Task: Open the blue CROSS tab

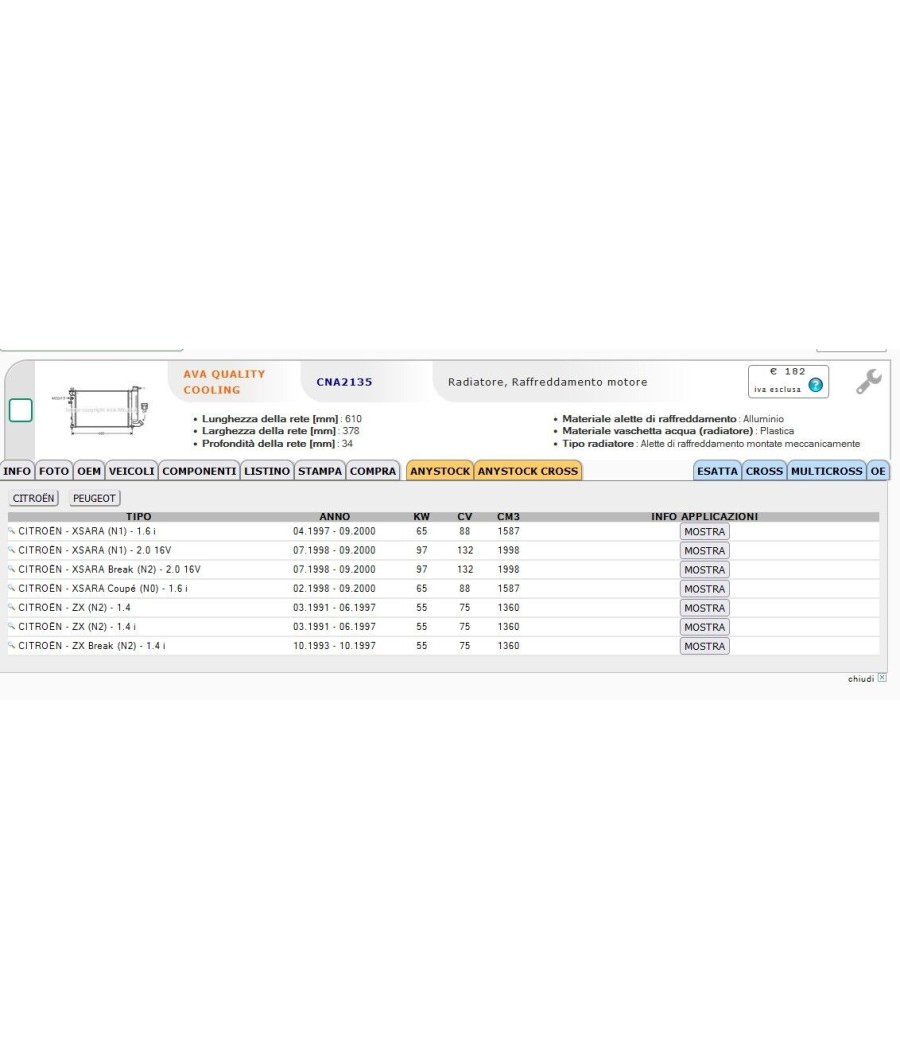Action: [x=764, y=471]
